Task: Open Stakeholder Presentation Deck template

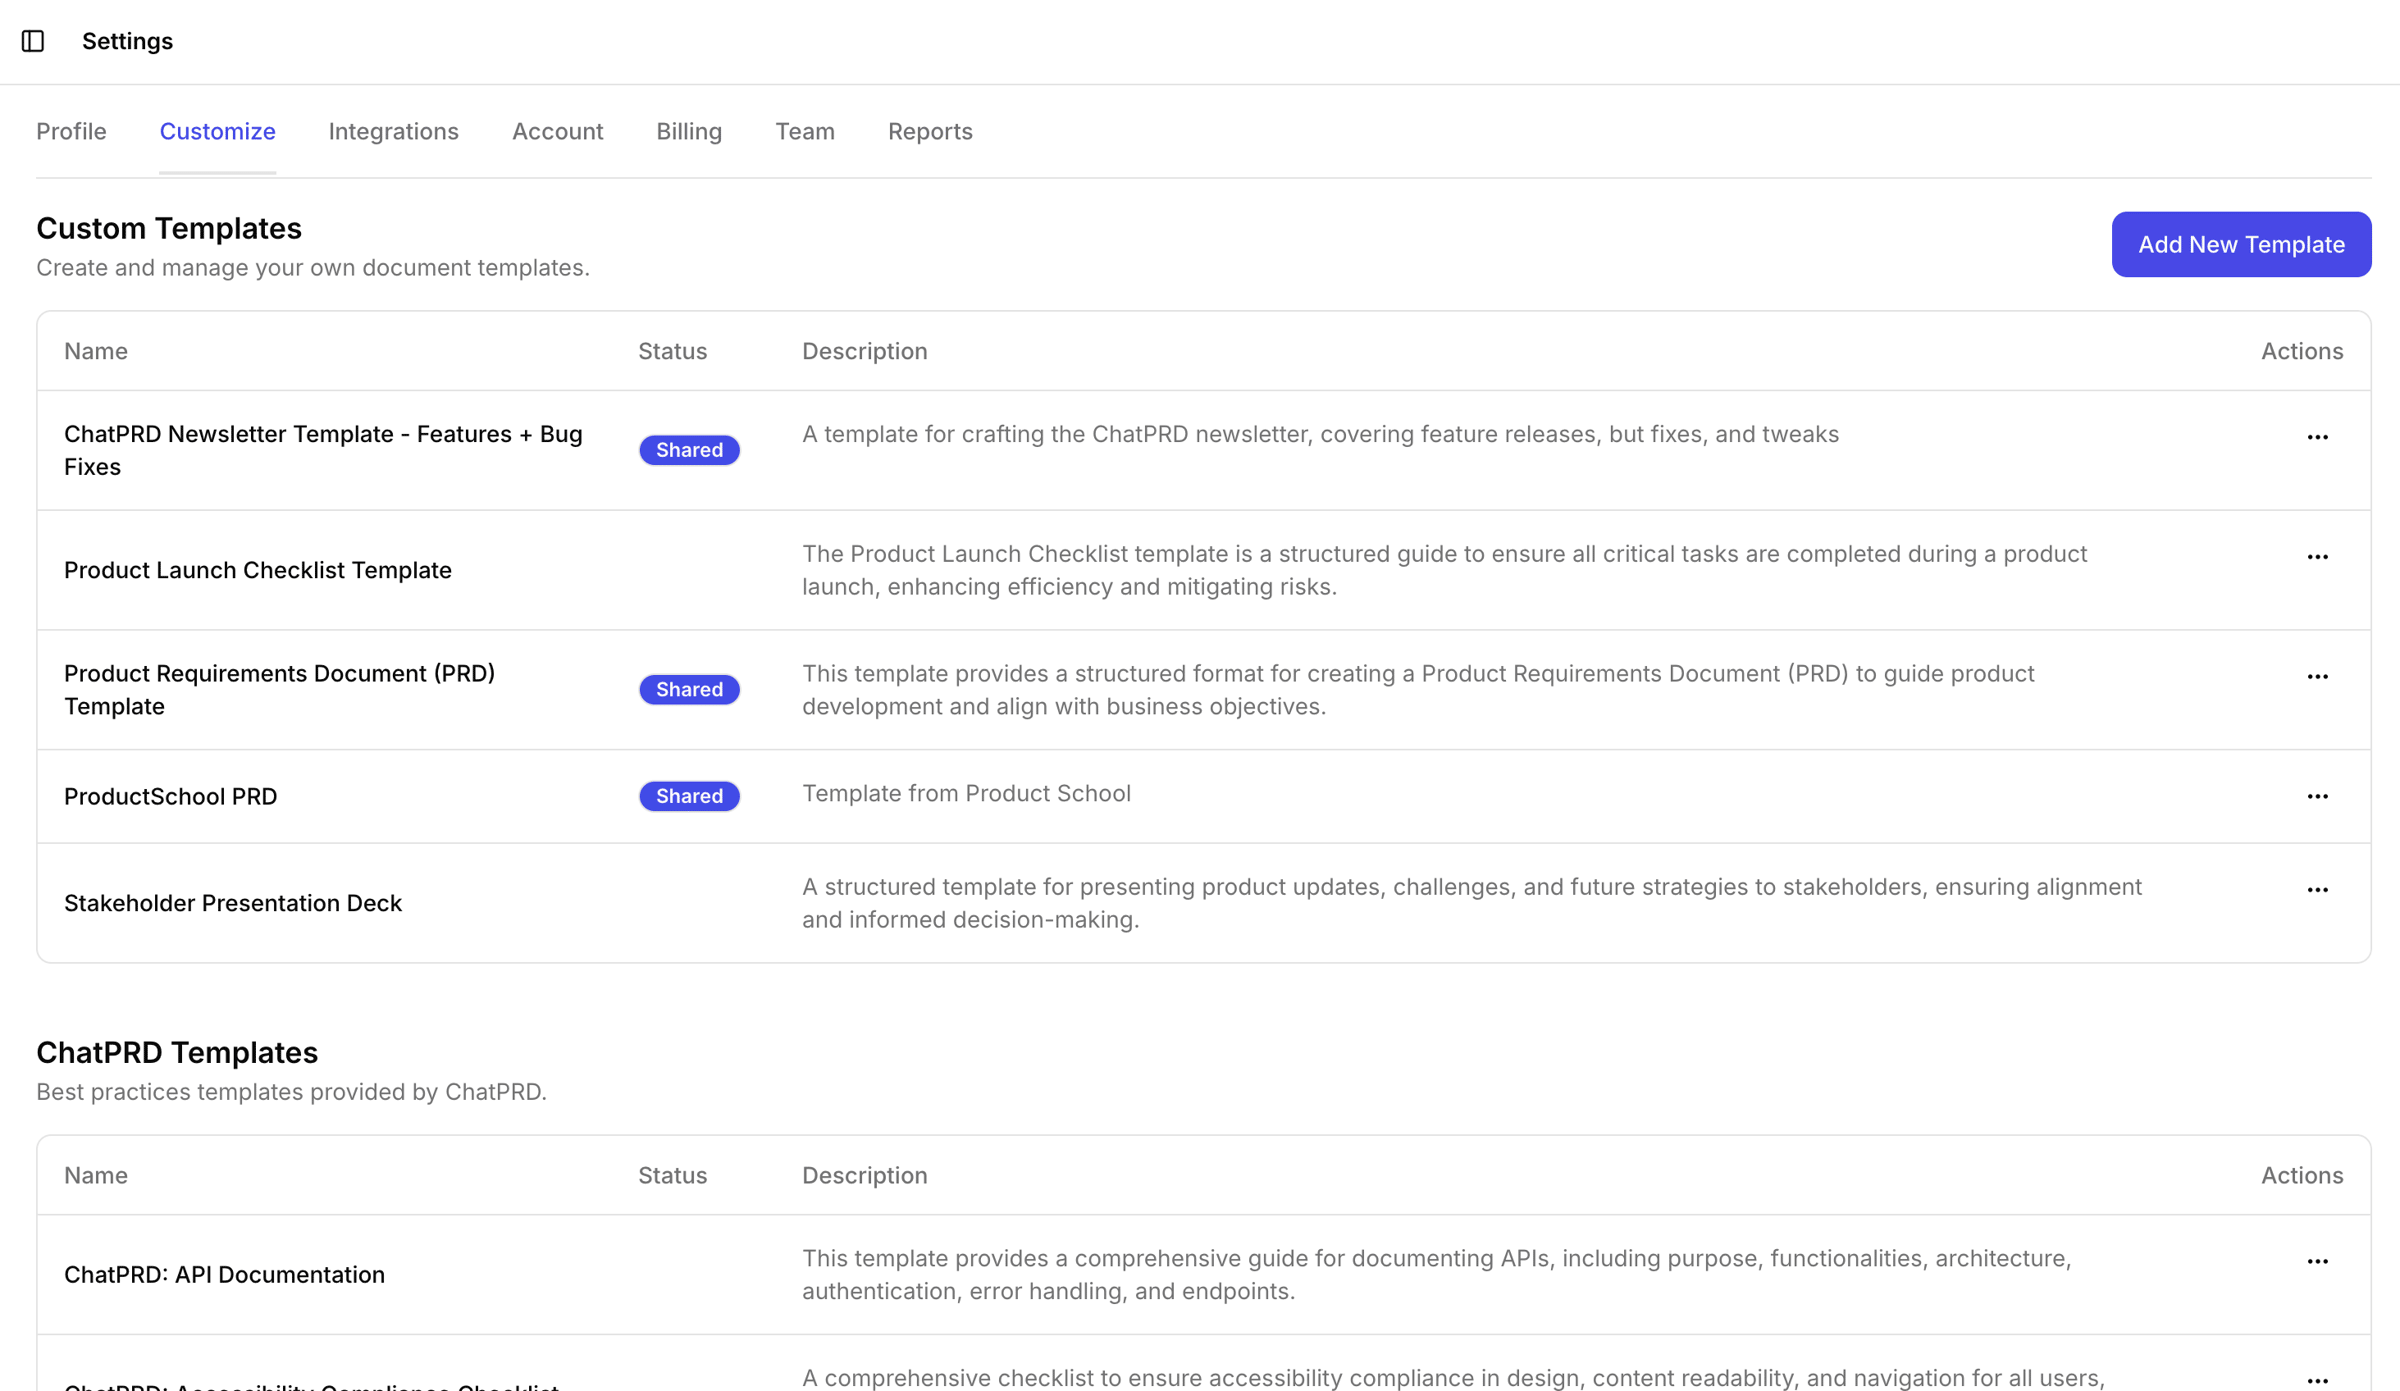Action: [x=233, y=903]
